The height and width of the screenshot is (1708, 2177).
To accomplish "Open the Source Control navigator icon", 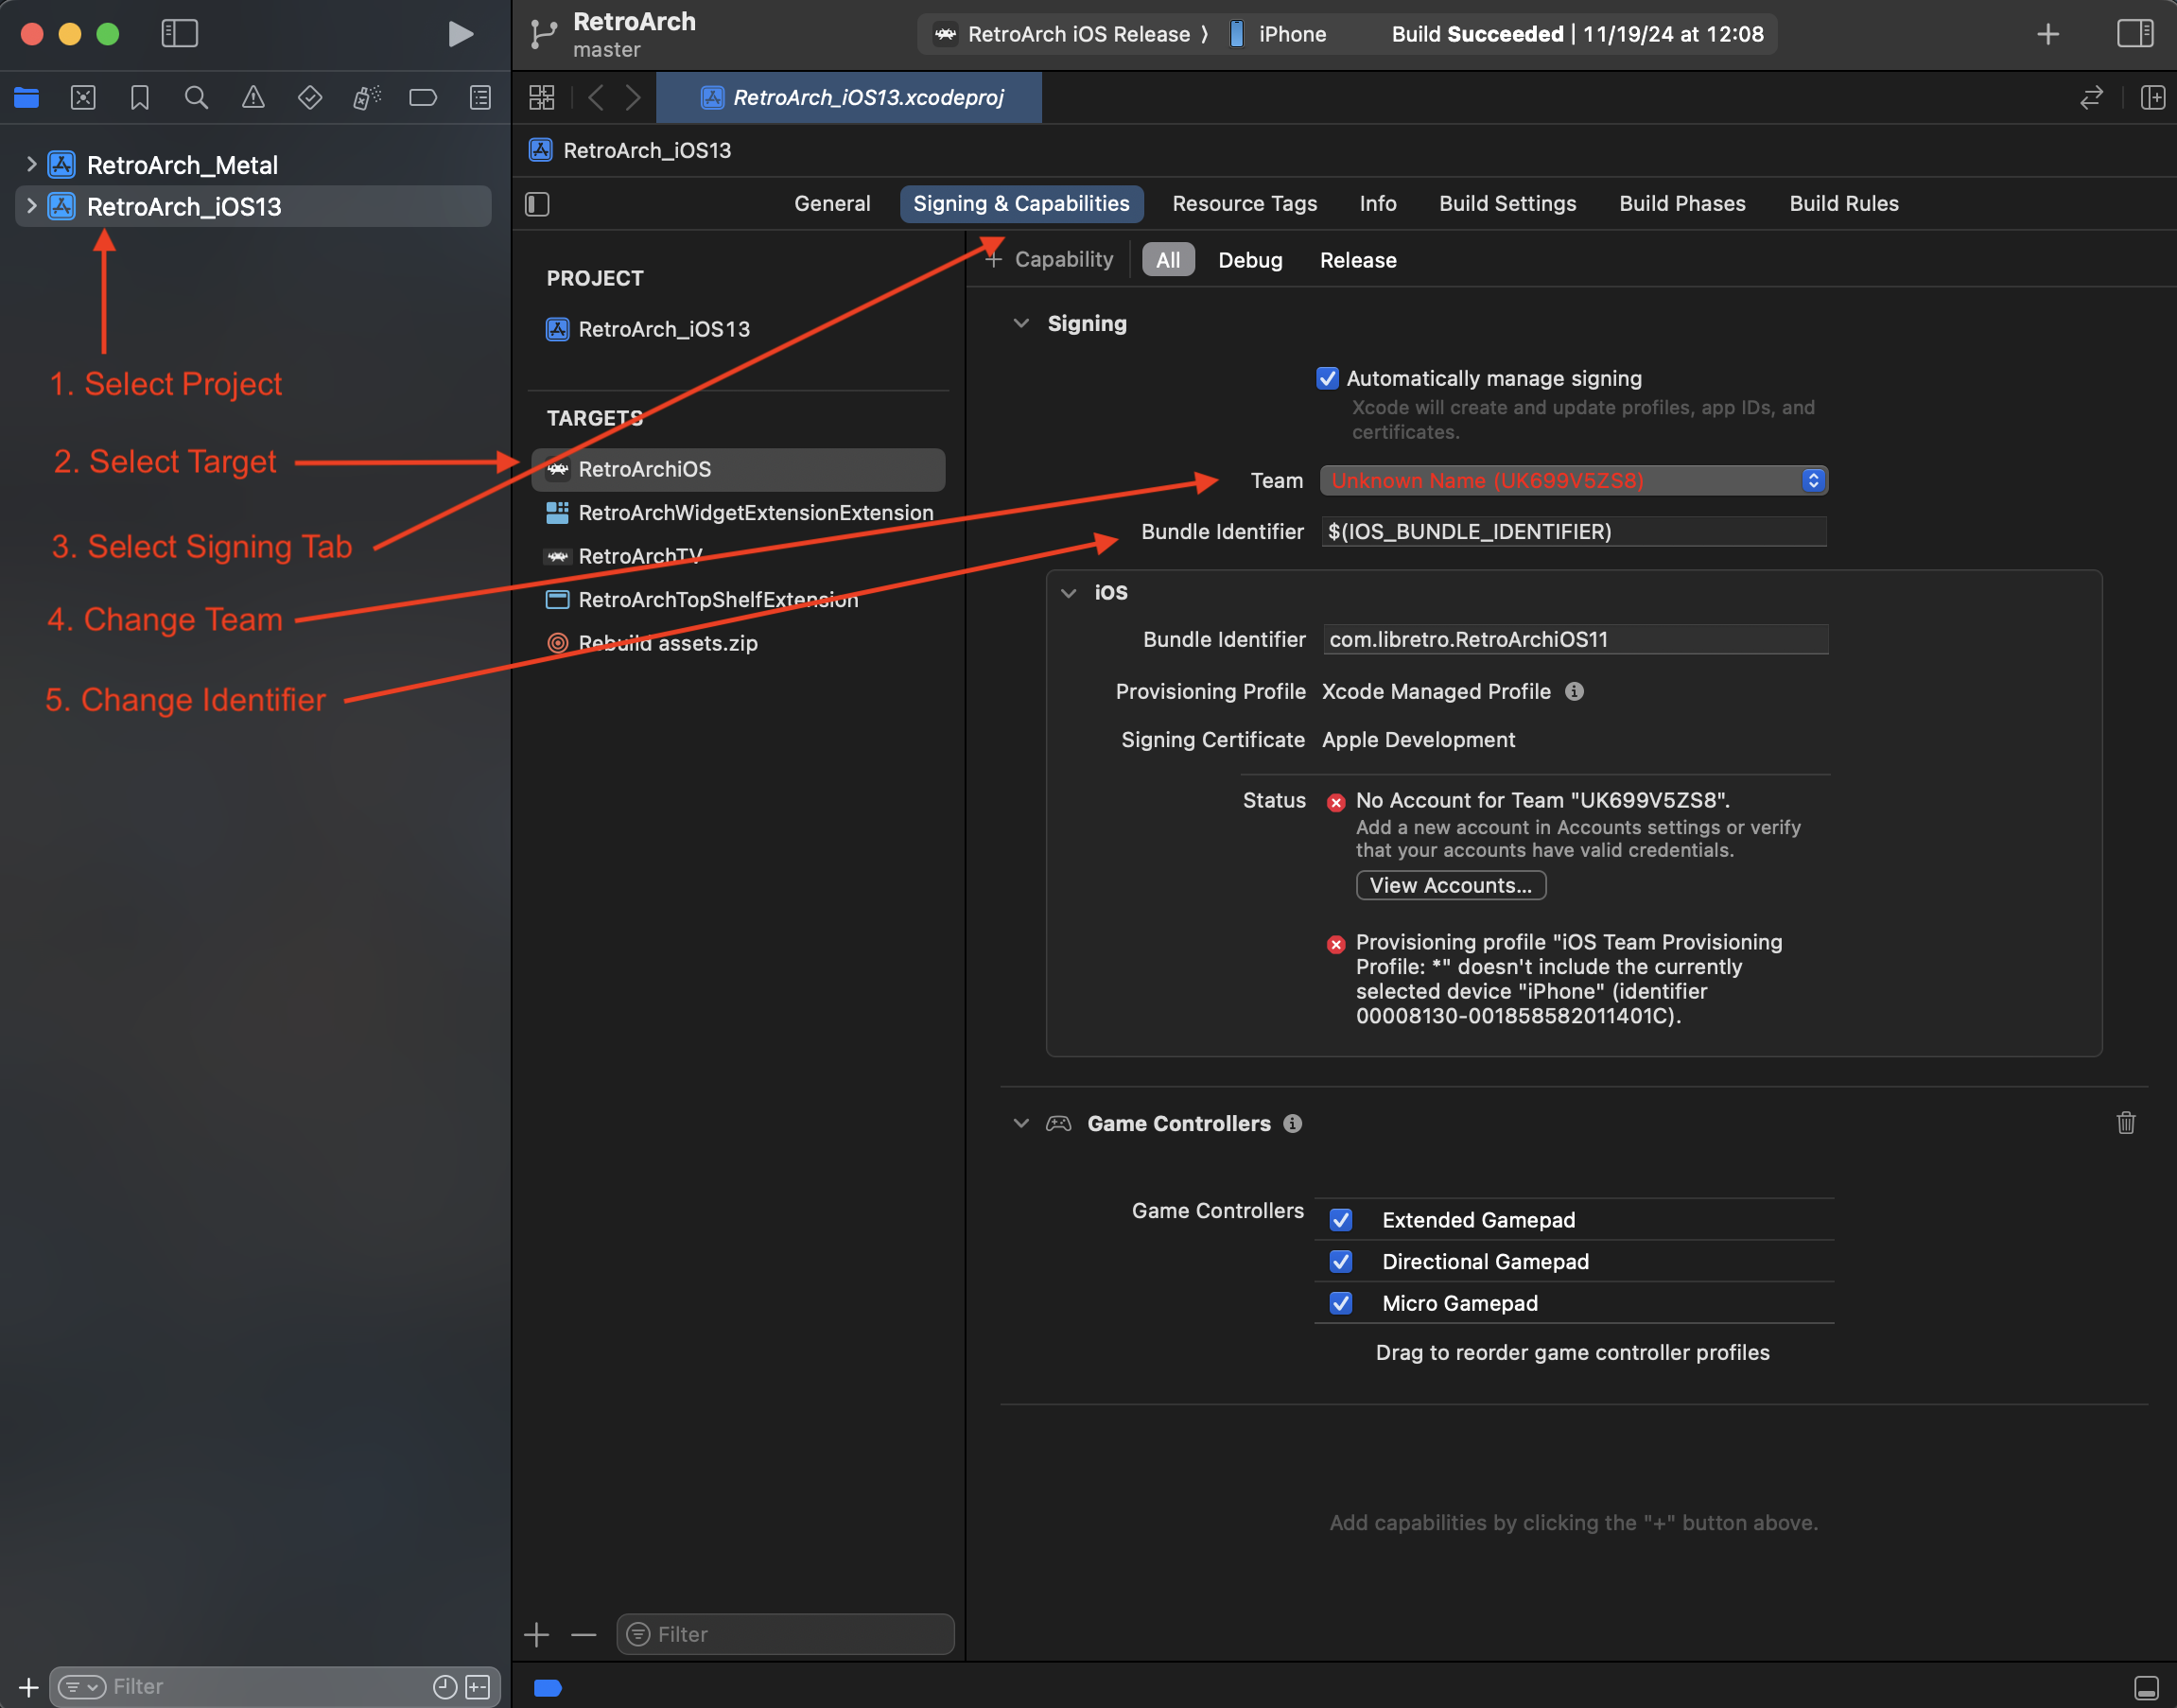I will (83, 98).
